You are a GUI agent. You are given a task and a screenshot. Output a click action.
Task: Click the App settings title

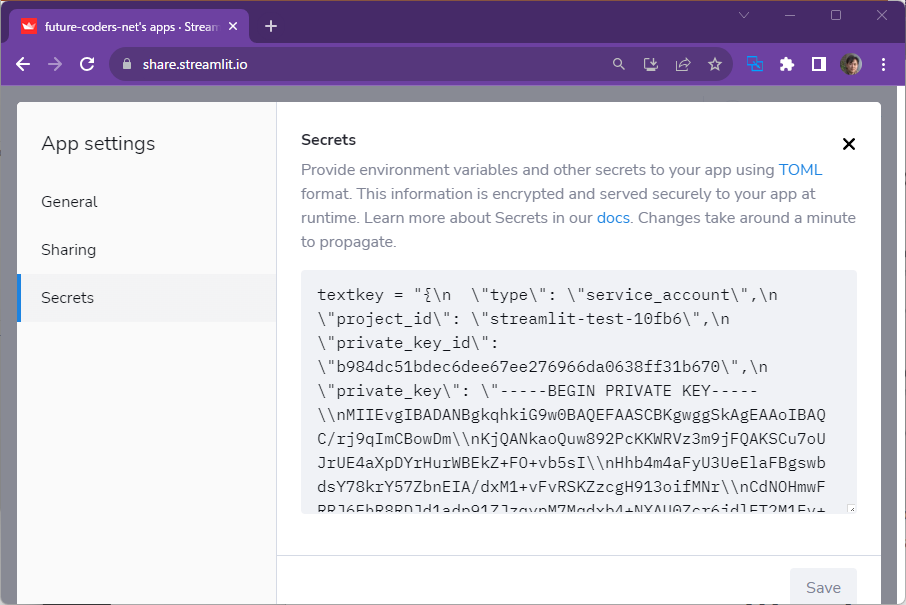98,143
